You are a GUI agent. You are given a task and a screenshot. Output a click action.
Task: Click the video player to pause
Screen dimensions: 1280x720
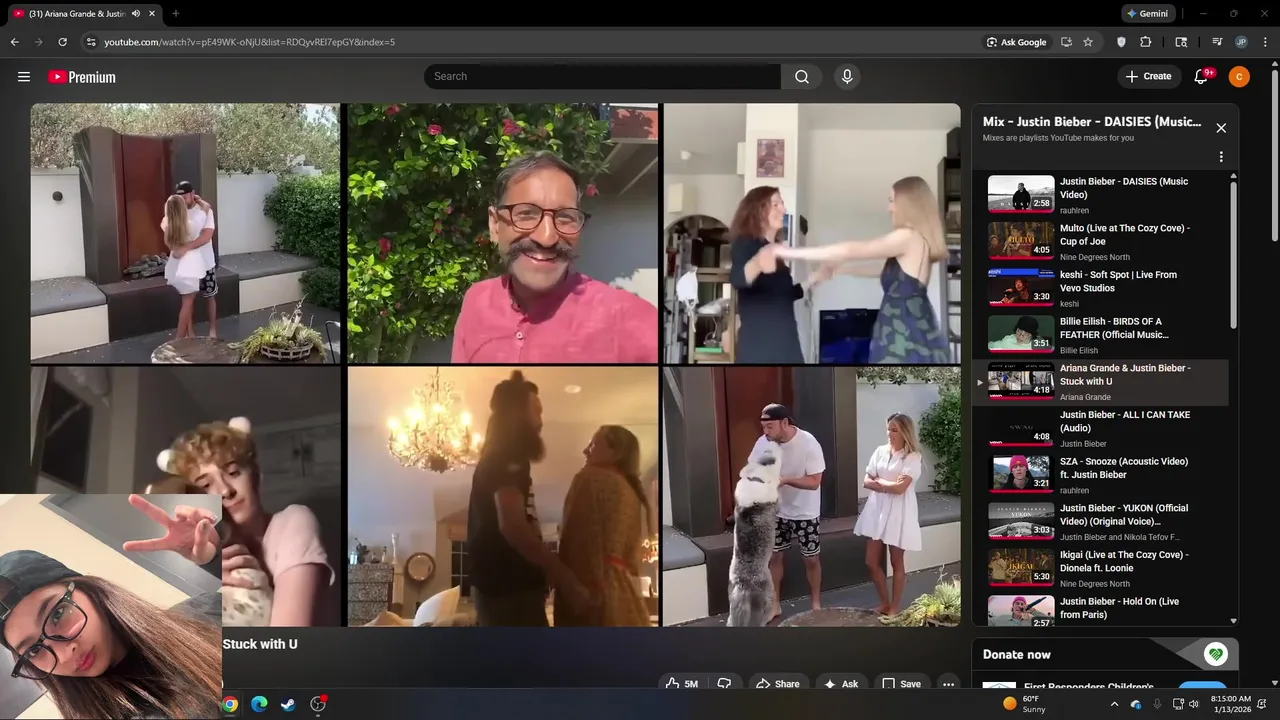[x=495, y=365]
